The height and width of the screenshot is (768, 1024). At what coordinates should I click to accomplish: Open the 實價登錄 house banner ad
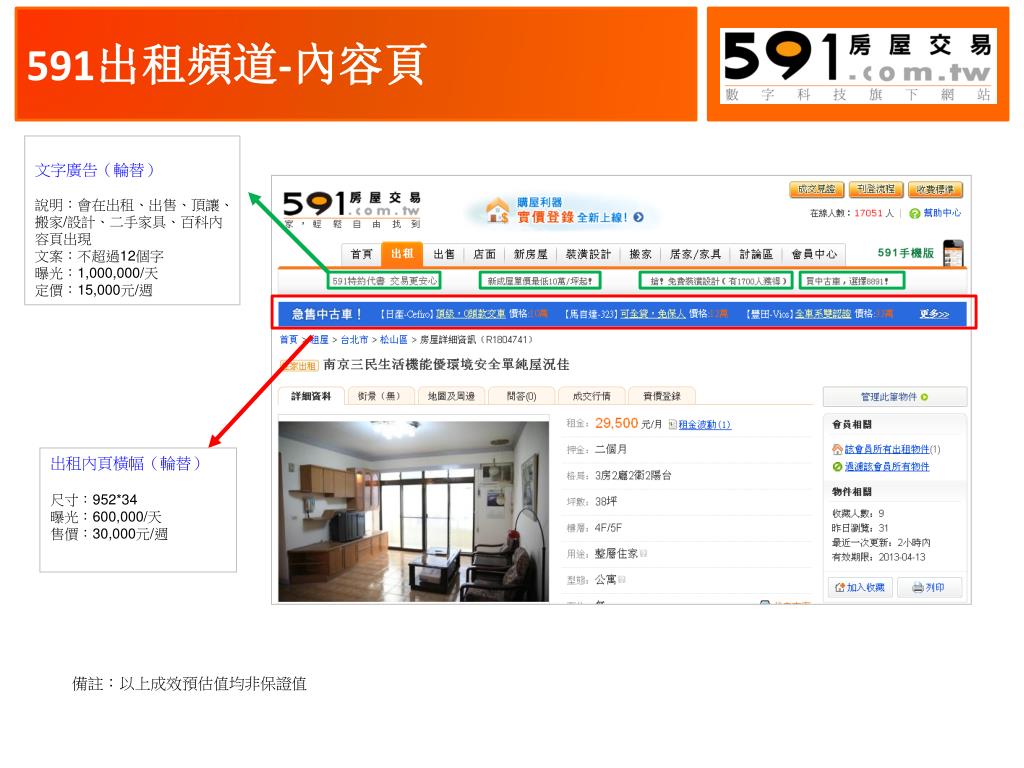pos(564,211)
